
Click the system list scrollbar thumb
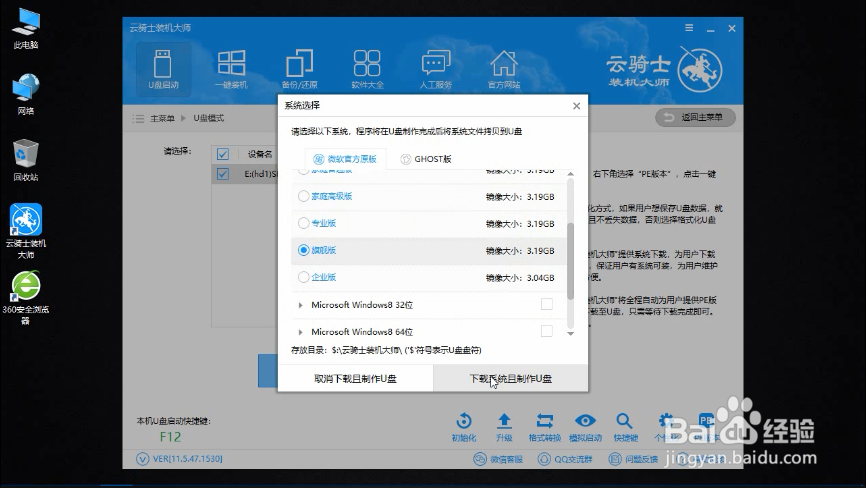[x=571, y=261]
